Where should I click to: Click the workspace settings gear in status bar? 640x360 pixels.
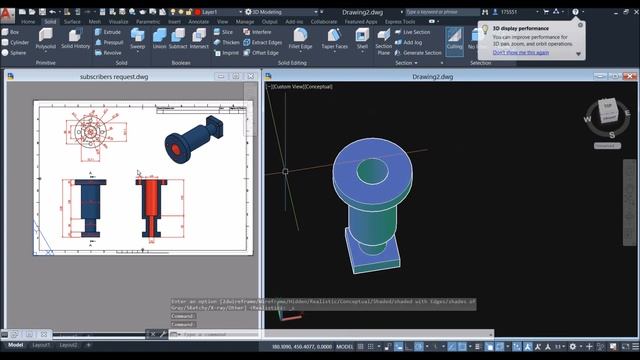pyautogui.click(x=573, y=347)
